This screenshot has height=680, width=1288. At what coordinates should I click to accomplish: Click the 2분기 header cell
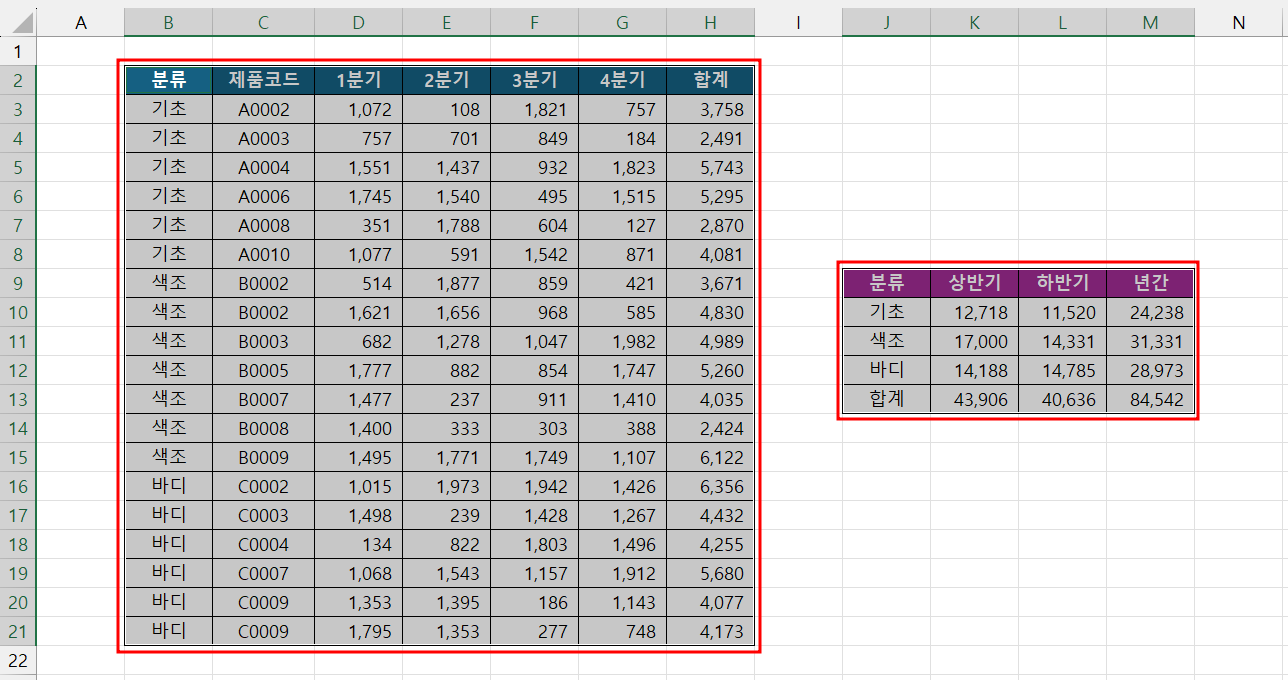[x=446, y=81]
